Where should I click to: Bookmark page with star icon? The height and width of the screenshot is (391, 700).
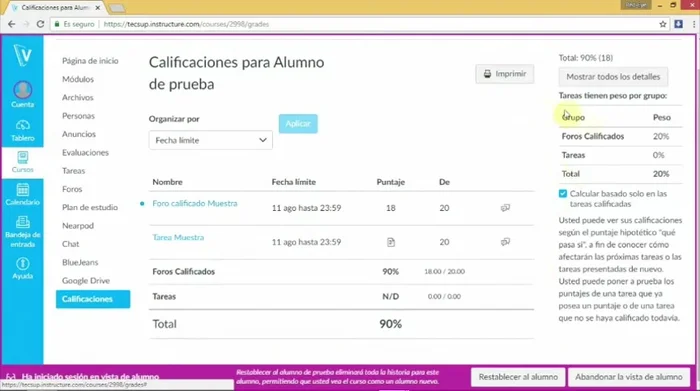tap(662, 24)
